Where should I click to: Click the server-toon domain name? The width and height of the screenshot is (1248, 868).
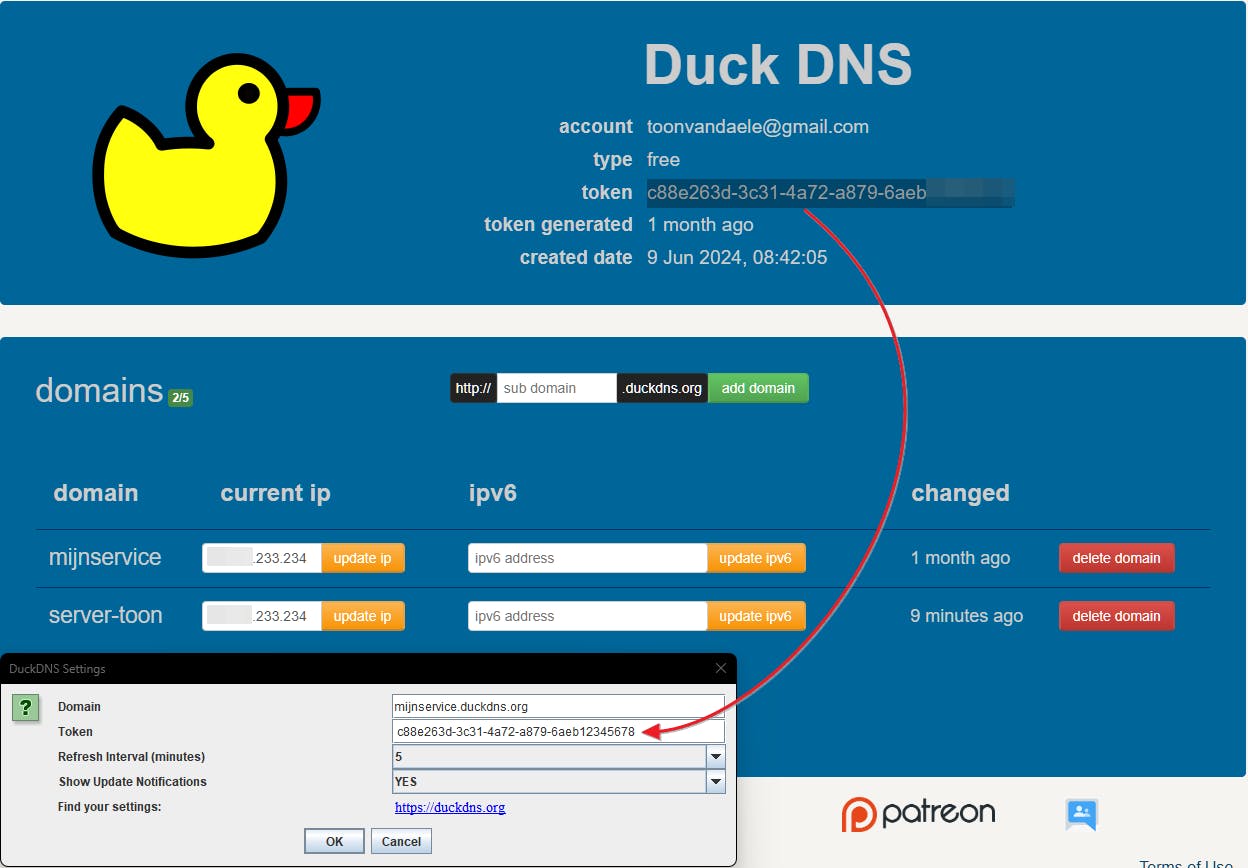(105, 615)
